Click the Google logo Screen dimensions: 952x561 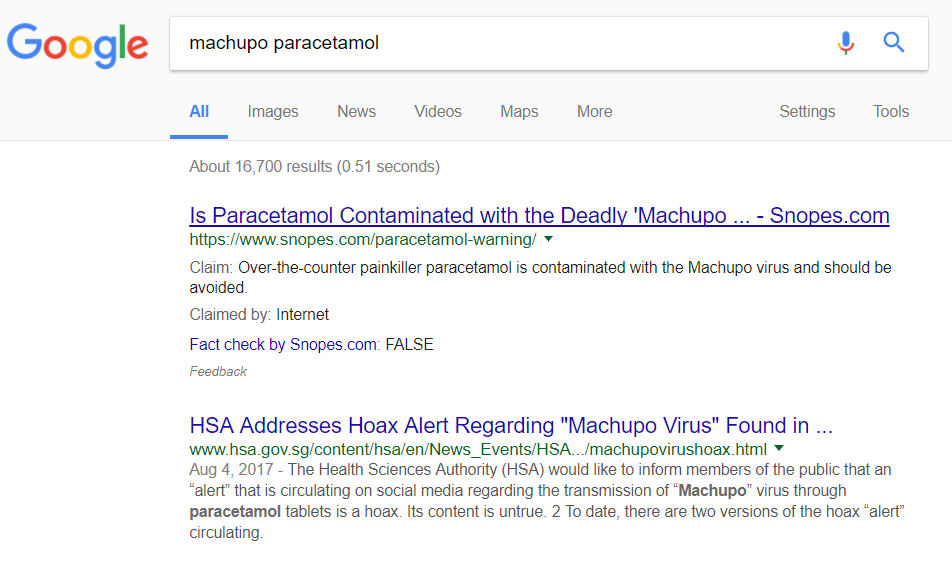pyautogui.click(x=77, y=45)
